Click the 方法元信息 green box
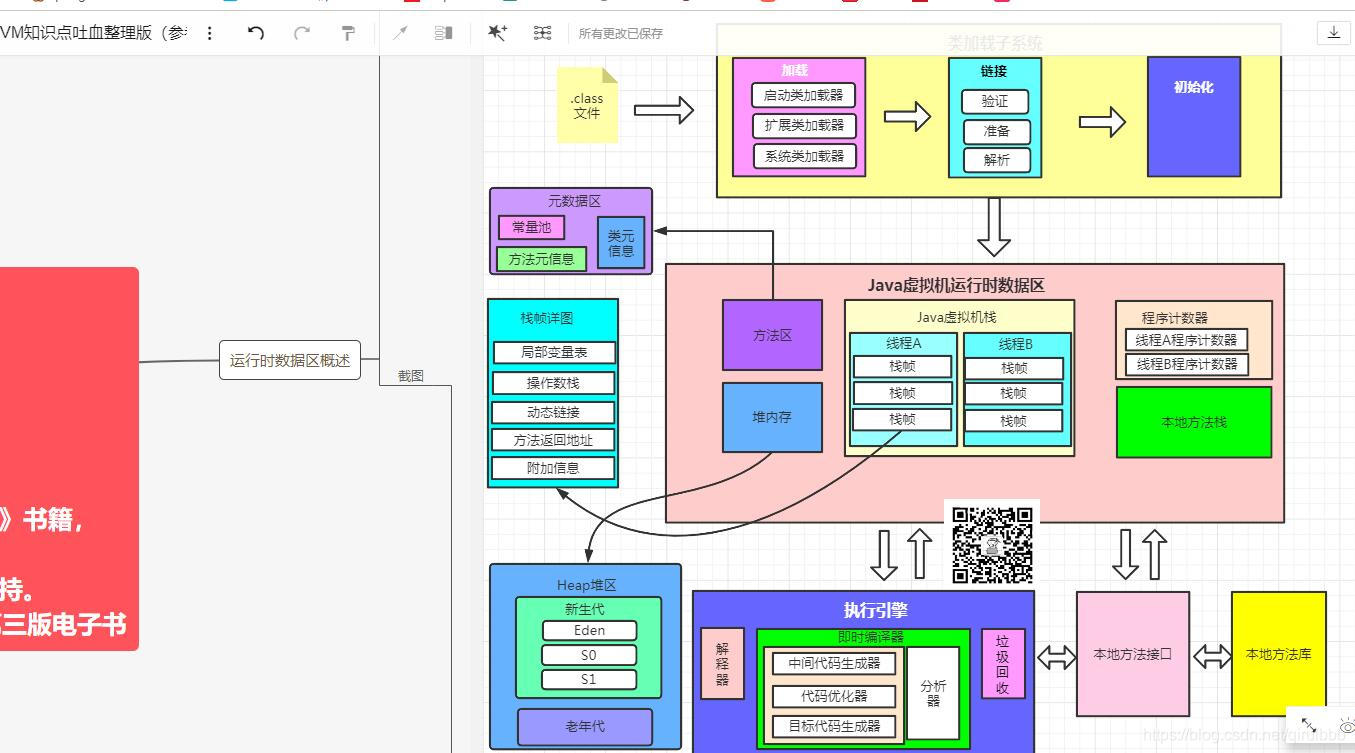1355x753 pixels. (x=541, y=259)
